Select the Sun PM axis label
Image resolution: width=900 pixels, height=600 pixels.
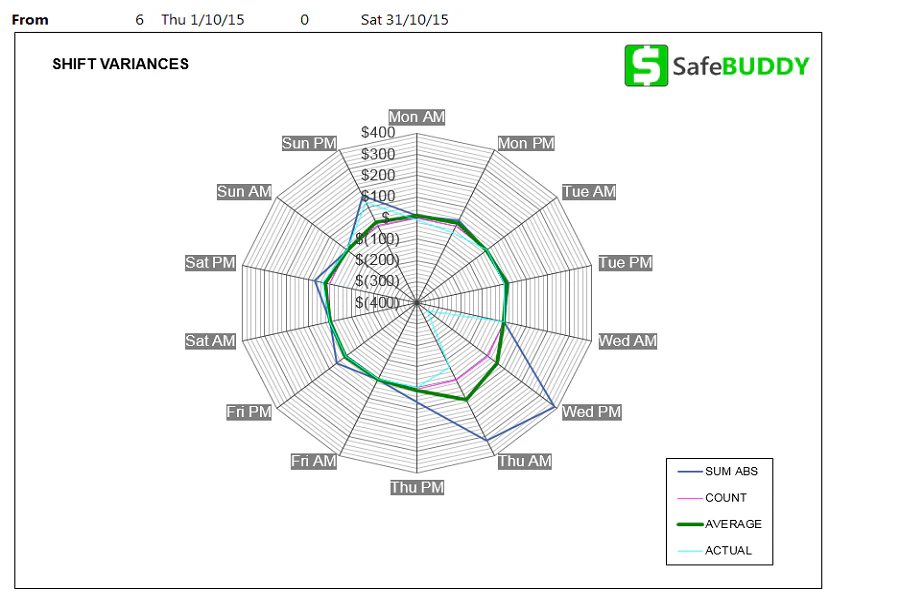(x=309, y=143)
